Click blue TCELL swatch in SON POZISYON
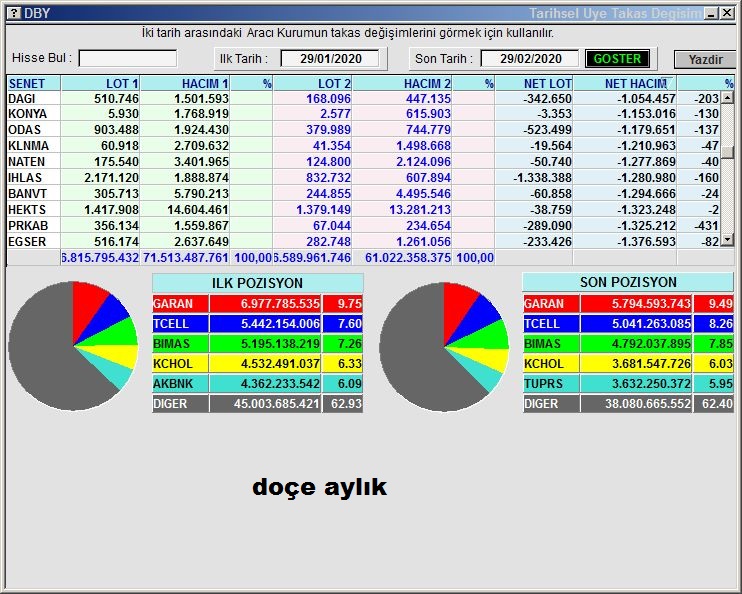 (x=551, y=324)
